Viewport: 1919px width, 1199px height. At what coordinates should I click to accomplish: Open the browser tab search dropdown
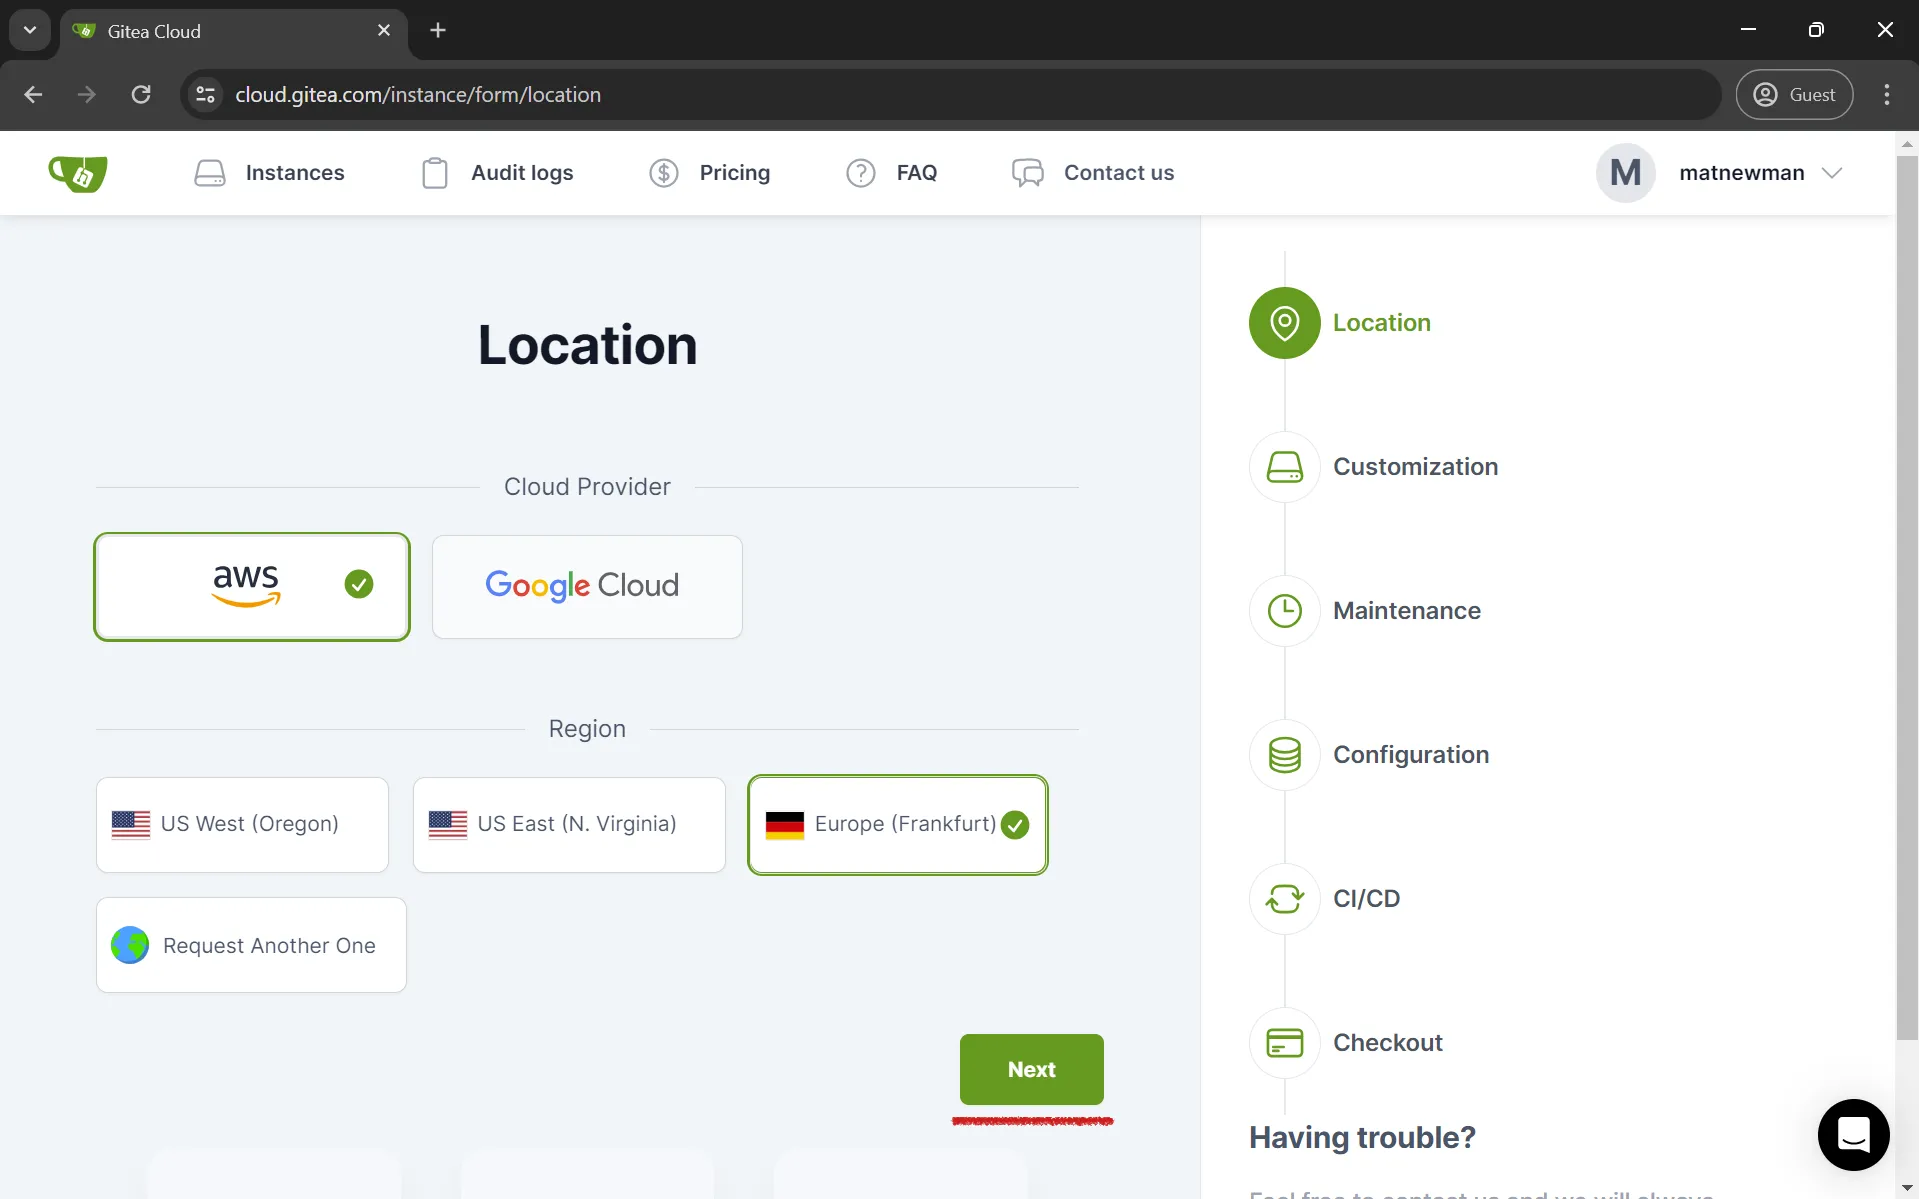tap(29, 29)
